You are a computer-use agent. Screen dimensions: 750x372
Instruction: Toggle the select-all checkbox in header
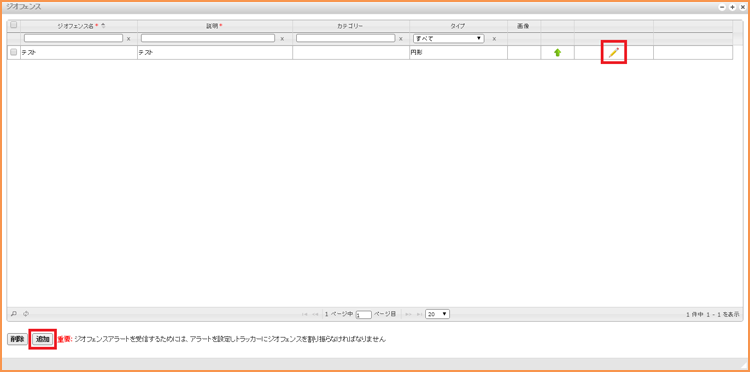(13, 25)
